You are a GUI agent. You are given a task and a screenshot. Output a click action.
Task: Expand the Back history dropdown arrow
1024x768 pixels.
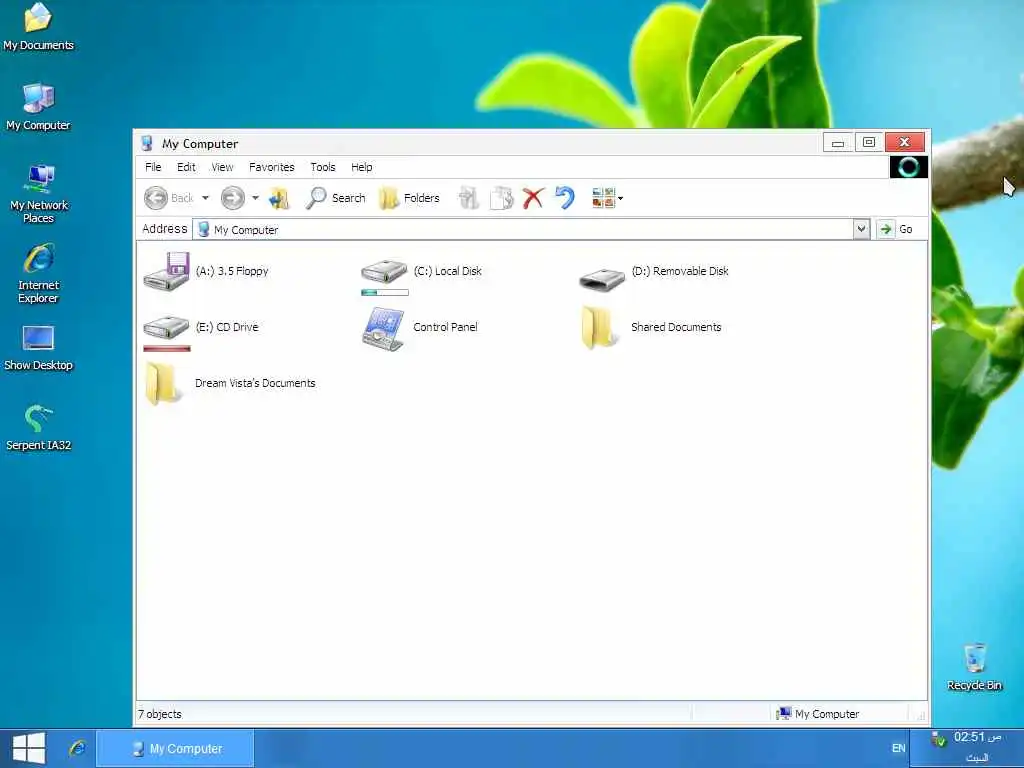[x=205, y=198]
